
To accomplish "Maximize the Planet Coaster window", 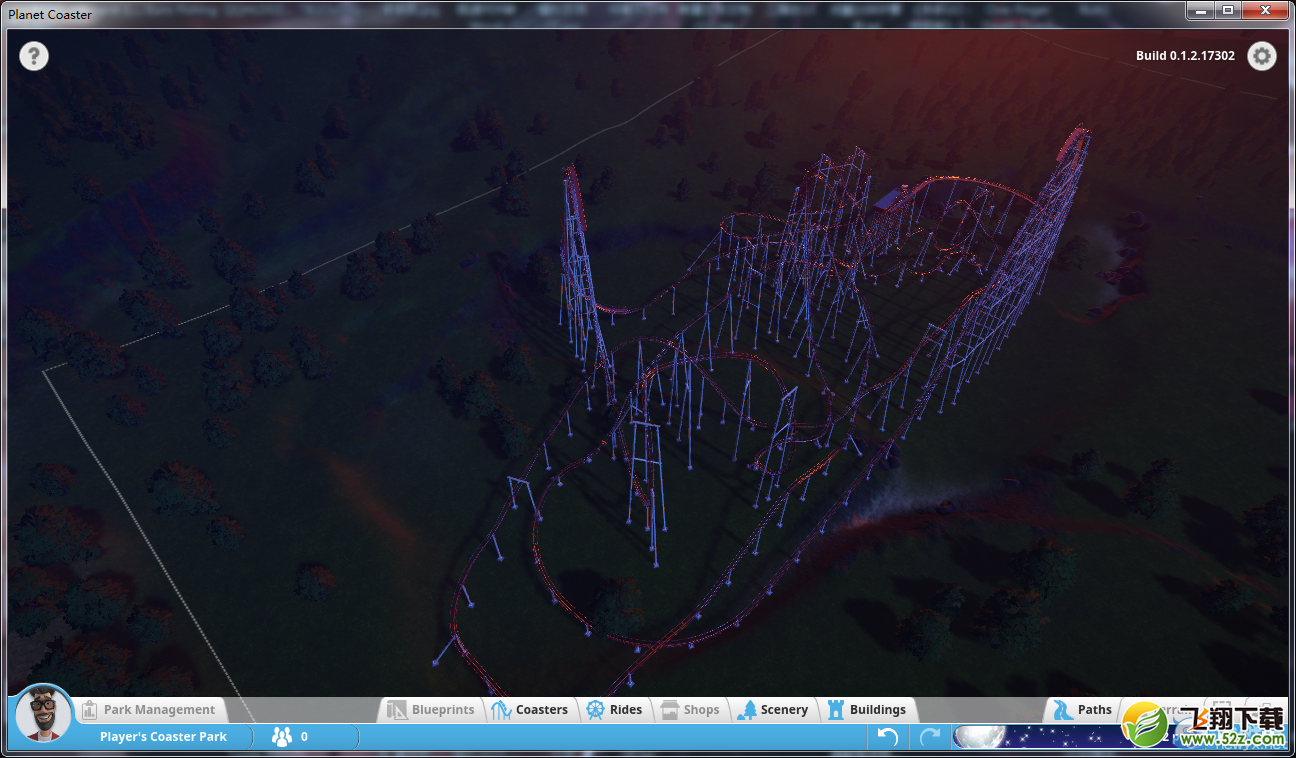I will [x=1228, y=10].
